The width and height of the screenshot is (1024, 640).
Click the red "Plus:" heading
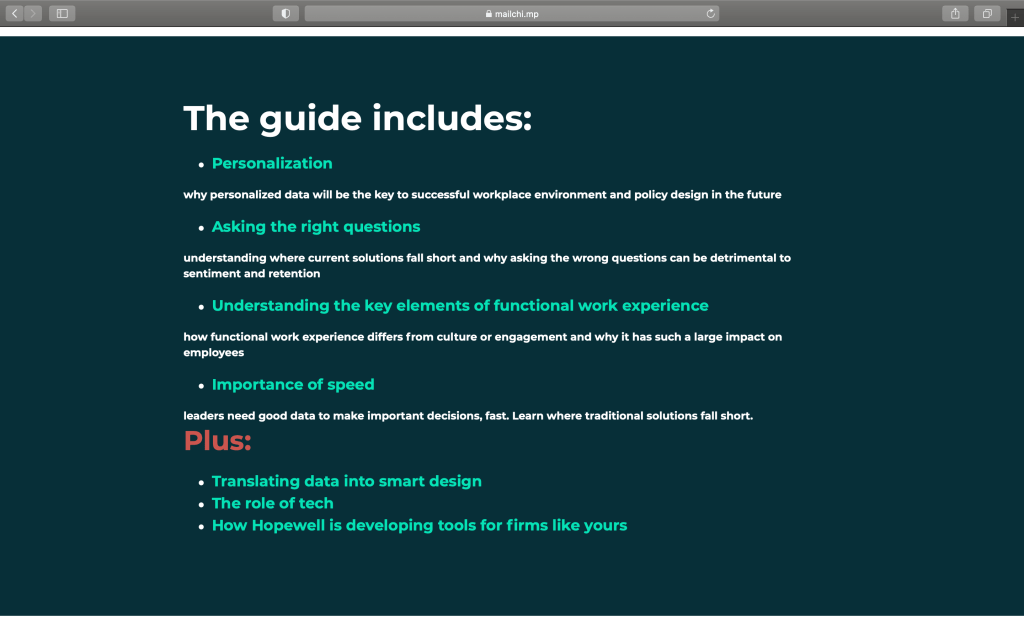coord(217,440)
